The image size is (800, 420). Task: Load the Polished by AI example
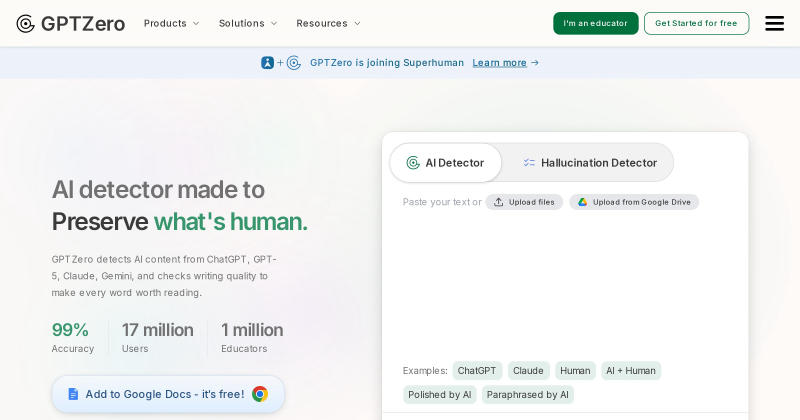point(439,394)
